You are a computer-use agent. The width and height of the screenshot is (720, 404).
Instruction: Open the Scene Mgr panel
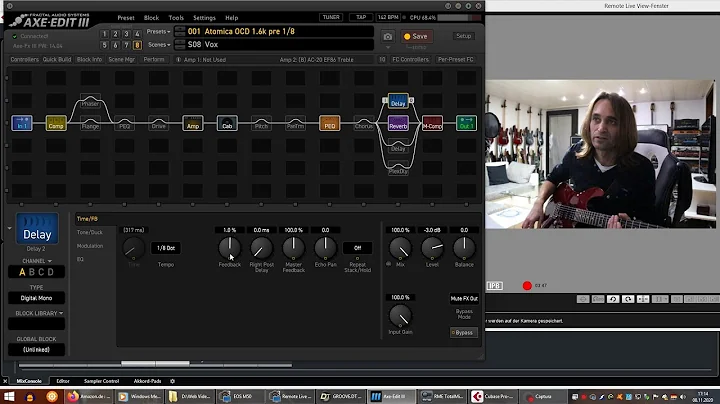tap(121, 60)
